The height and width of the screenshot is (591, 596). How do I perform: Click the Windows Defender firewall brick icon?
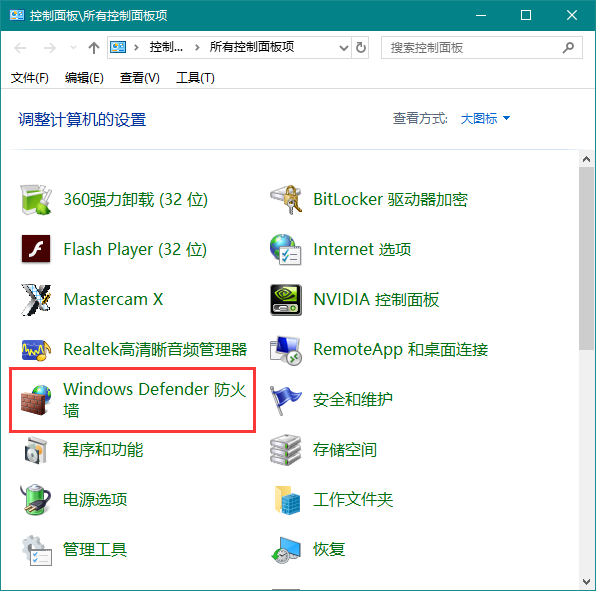[36, 399]
